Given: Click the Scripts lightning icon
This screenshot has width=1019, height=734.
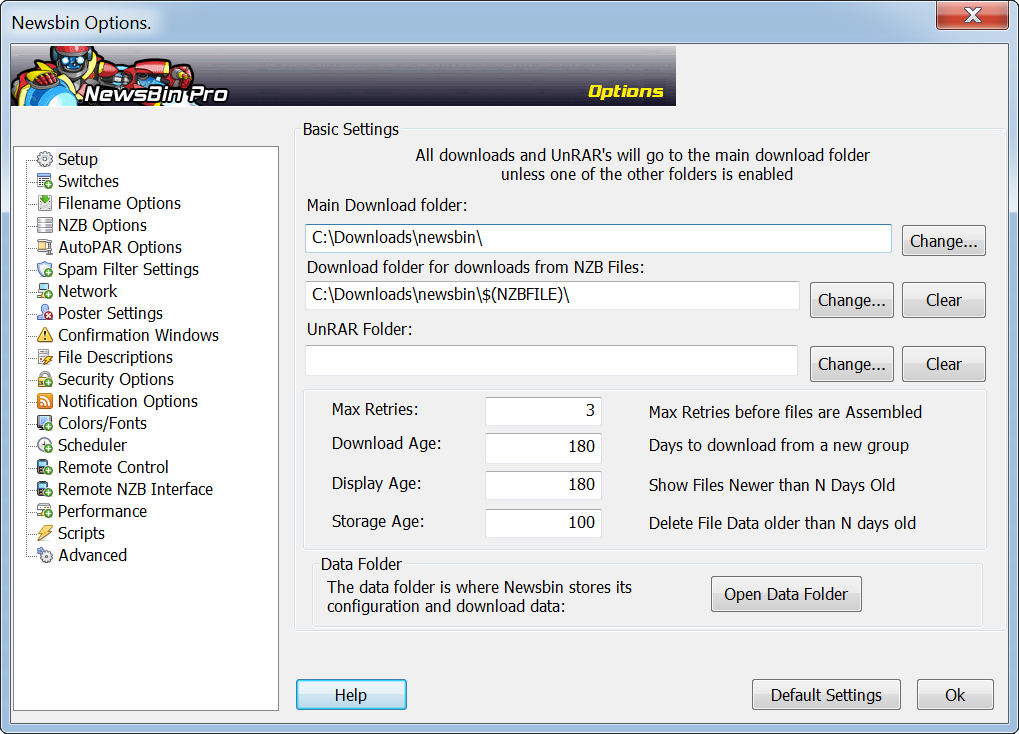Looking at the screenshot, I should pos(45,534).
